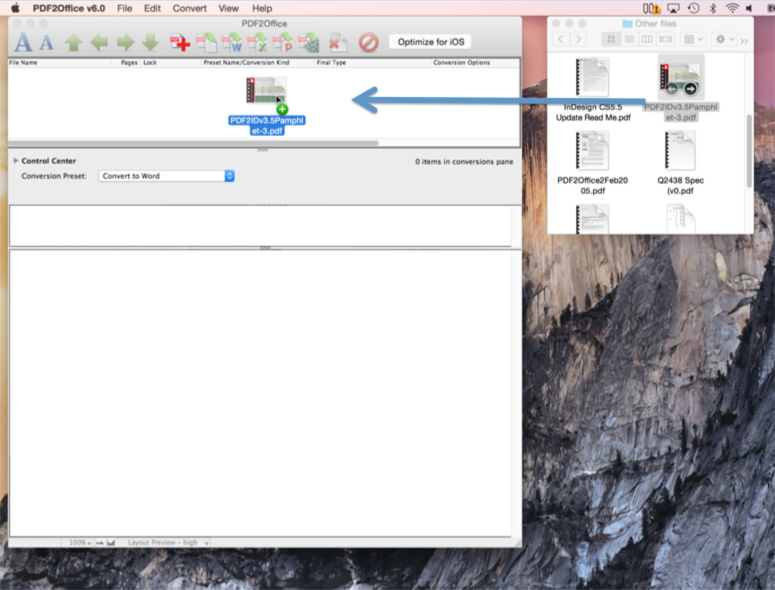
Task: Open the Finder arrange-by dropdown
Action: pyautogui.click(x=693, y=39)
